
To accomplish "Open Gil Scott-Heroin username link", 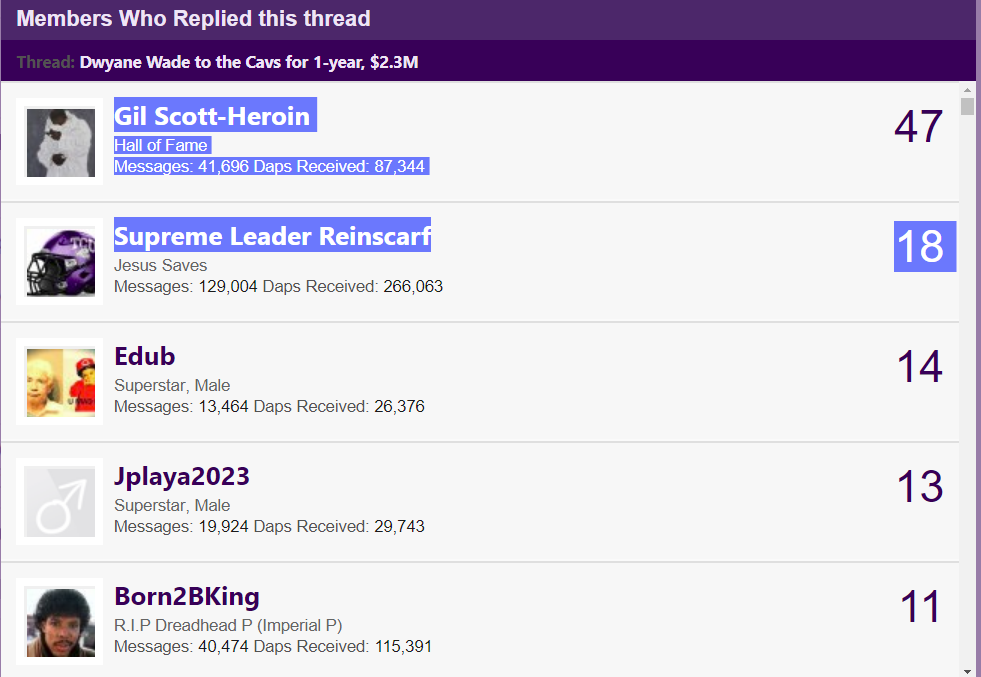I will pos(212,116).
